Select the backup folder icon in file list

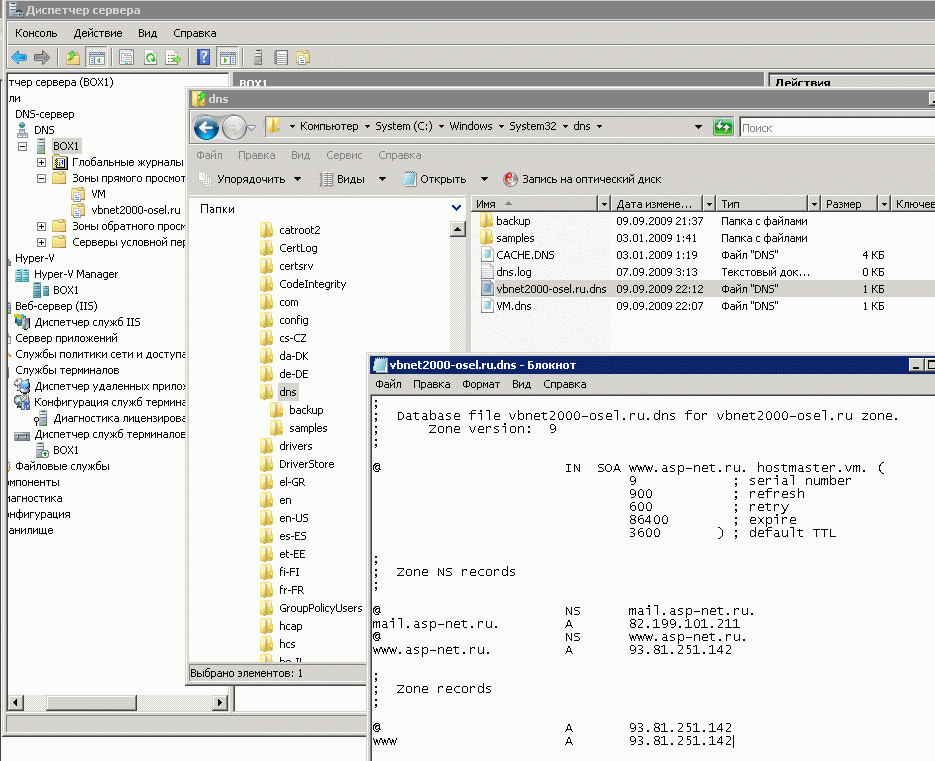coord(487,221)
